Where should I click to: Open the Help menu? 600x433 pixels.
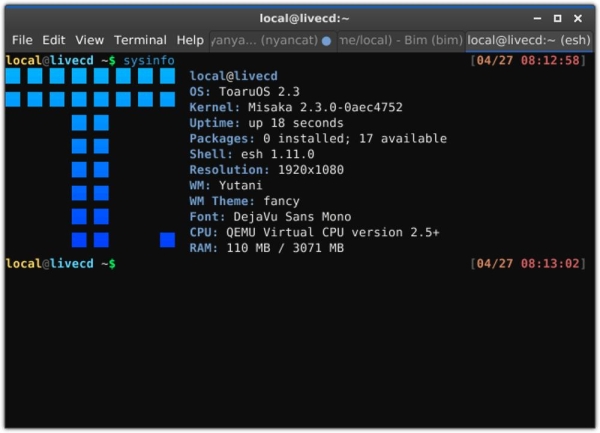pos(190,40)
